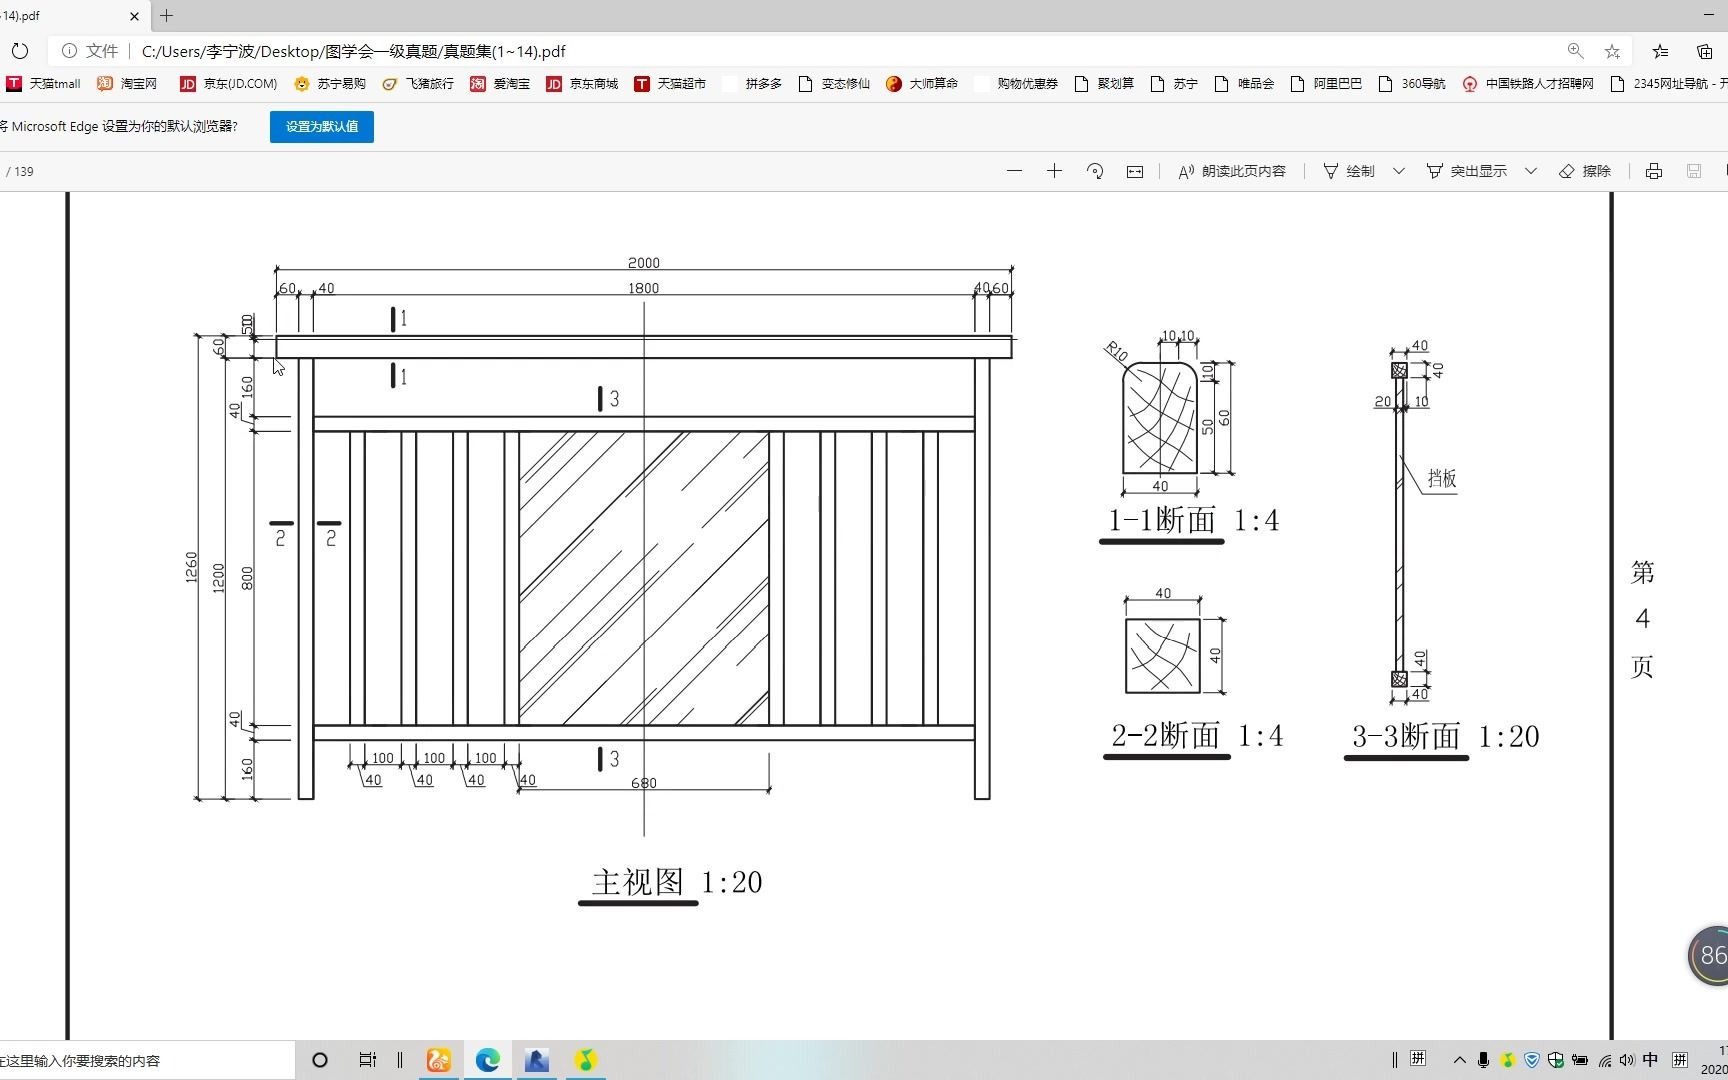1728x1080 pixels.
Task: Toggle the 中 Chinese input mode indicator
Action: (x=1651, y=1060)
